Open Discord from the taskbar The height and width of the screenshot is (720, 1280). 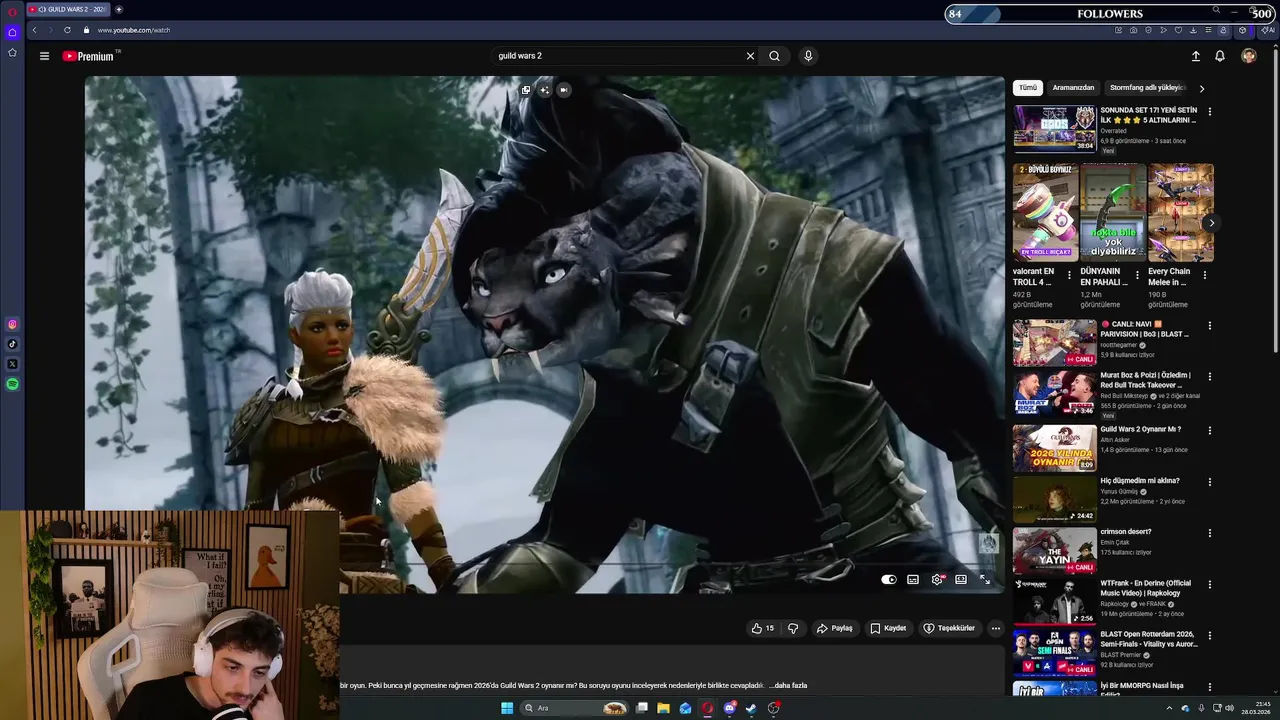[x=729, y=708]
